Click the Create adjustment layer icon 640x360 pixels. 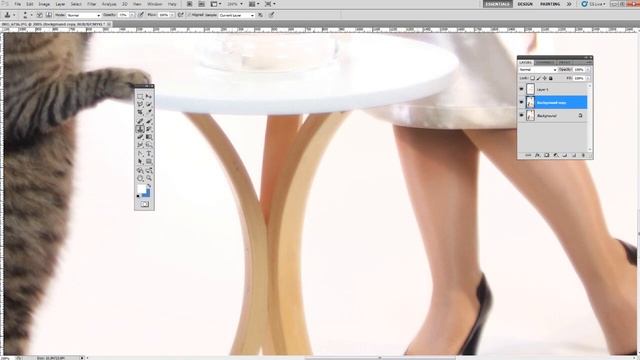(556, 155)
